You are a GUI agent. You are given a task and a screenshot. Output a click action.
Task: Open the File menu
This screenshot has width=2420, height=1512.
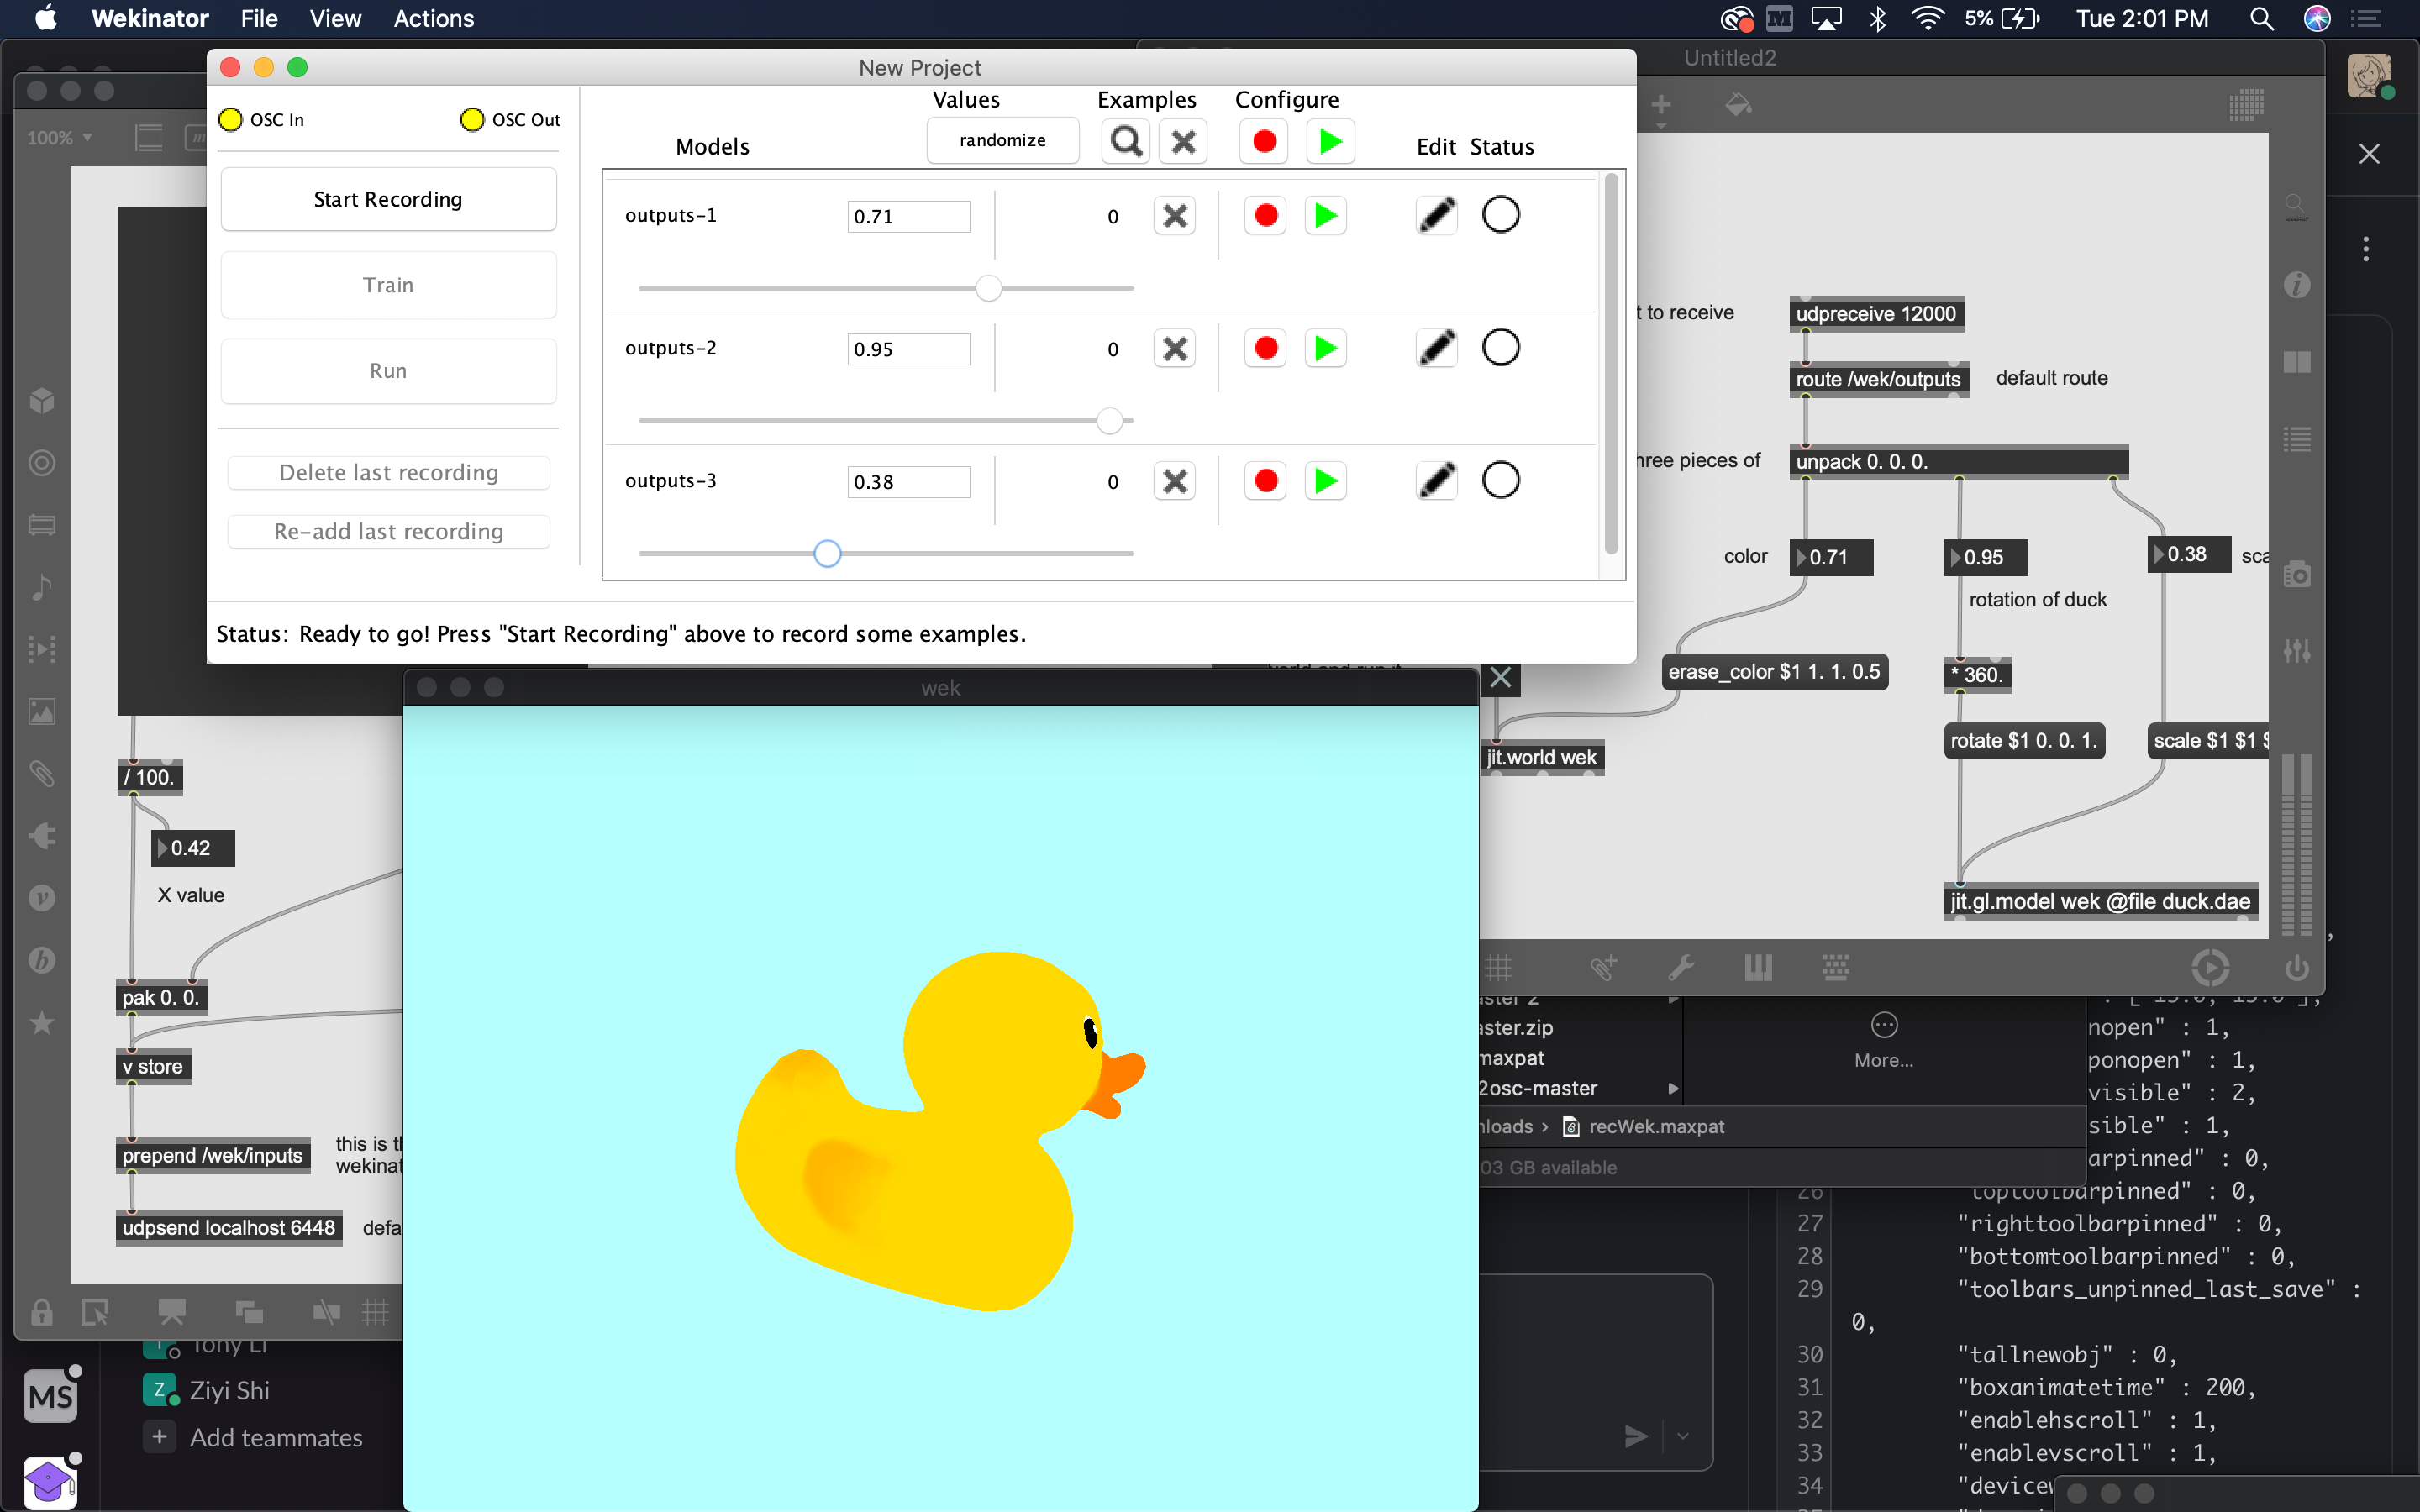tap(259, 19)
